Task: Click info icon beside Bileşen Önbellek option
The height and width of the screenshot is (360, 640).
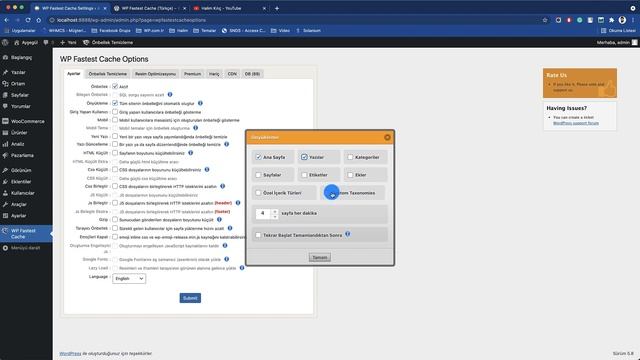Action: point(170,95)
